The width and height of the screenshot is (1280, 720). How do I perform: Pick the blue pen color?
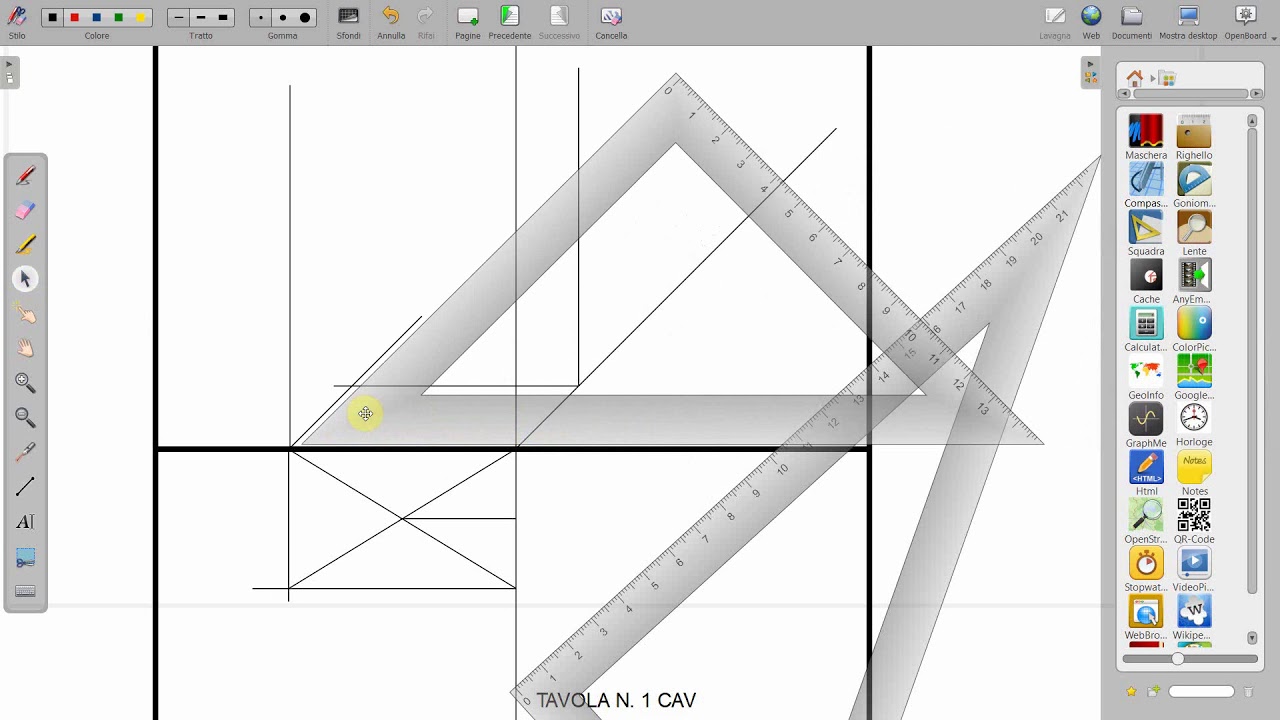point(97,17)
